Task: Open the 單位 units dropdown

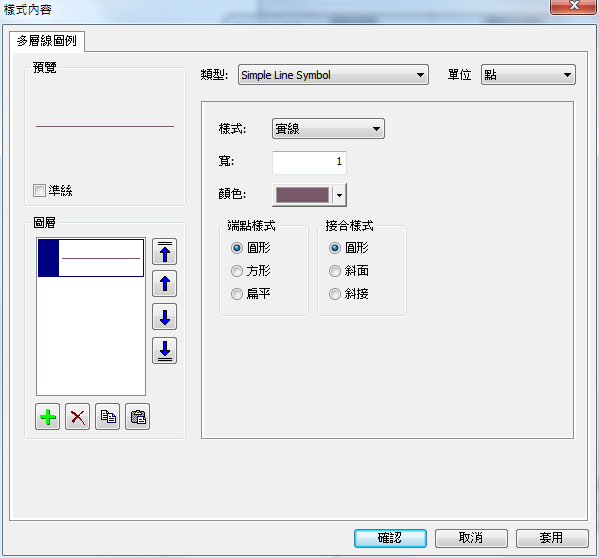Action: [x=528, y=75]
